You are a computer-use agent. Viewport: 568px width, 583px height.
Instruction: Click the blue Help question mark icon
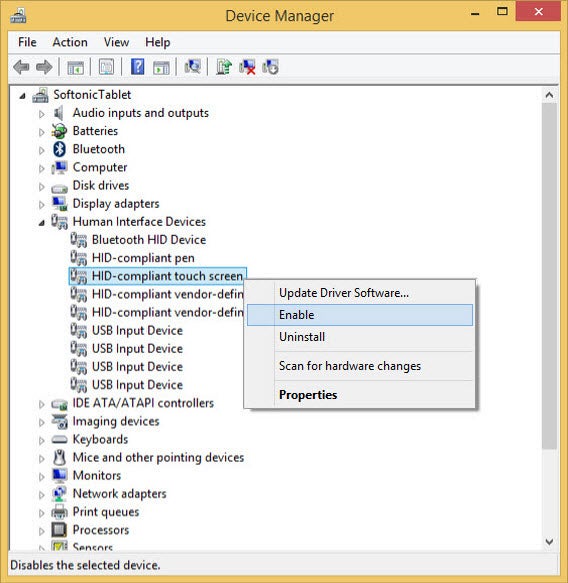pyautogui.click(x=137, y=67)
